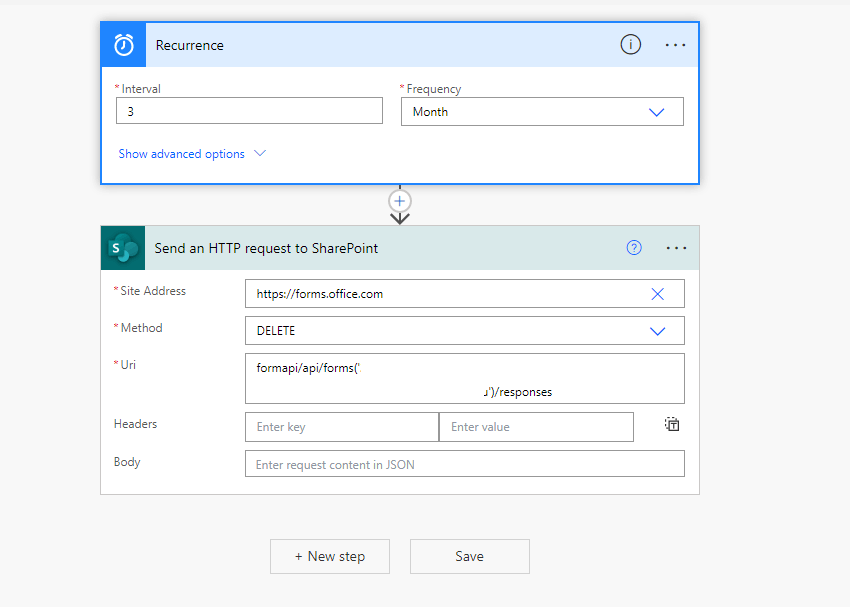The image size is (850, 607).
Task: Click the Interval input field
Action: click(249, 111)
